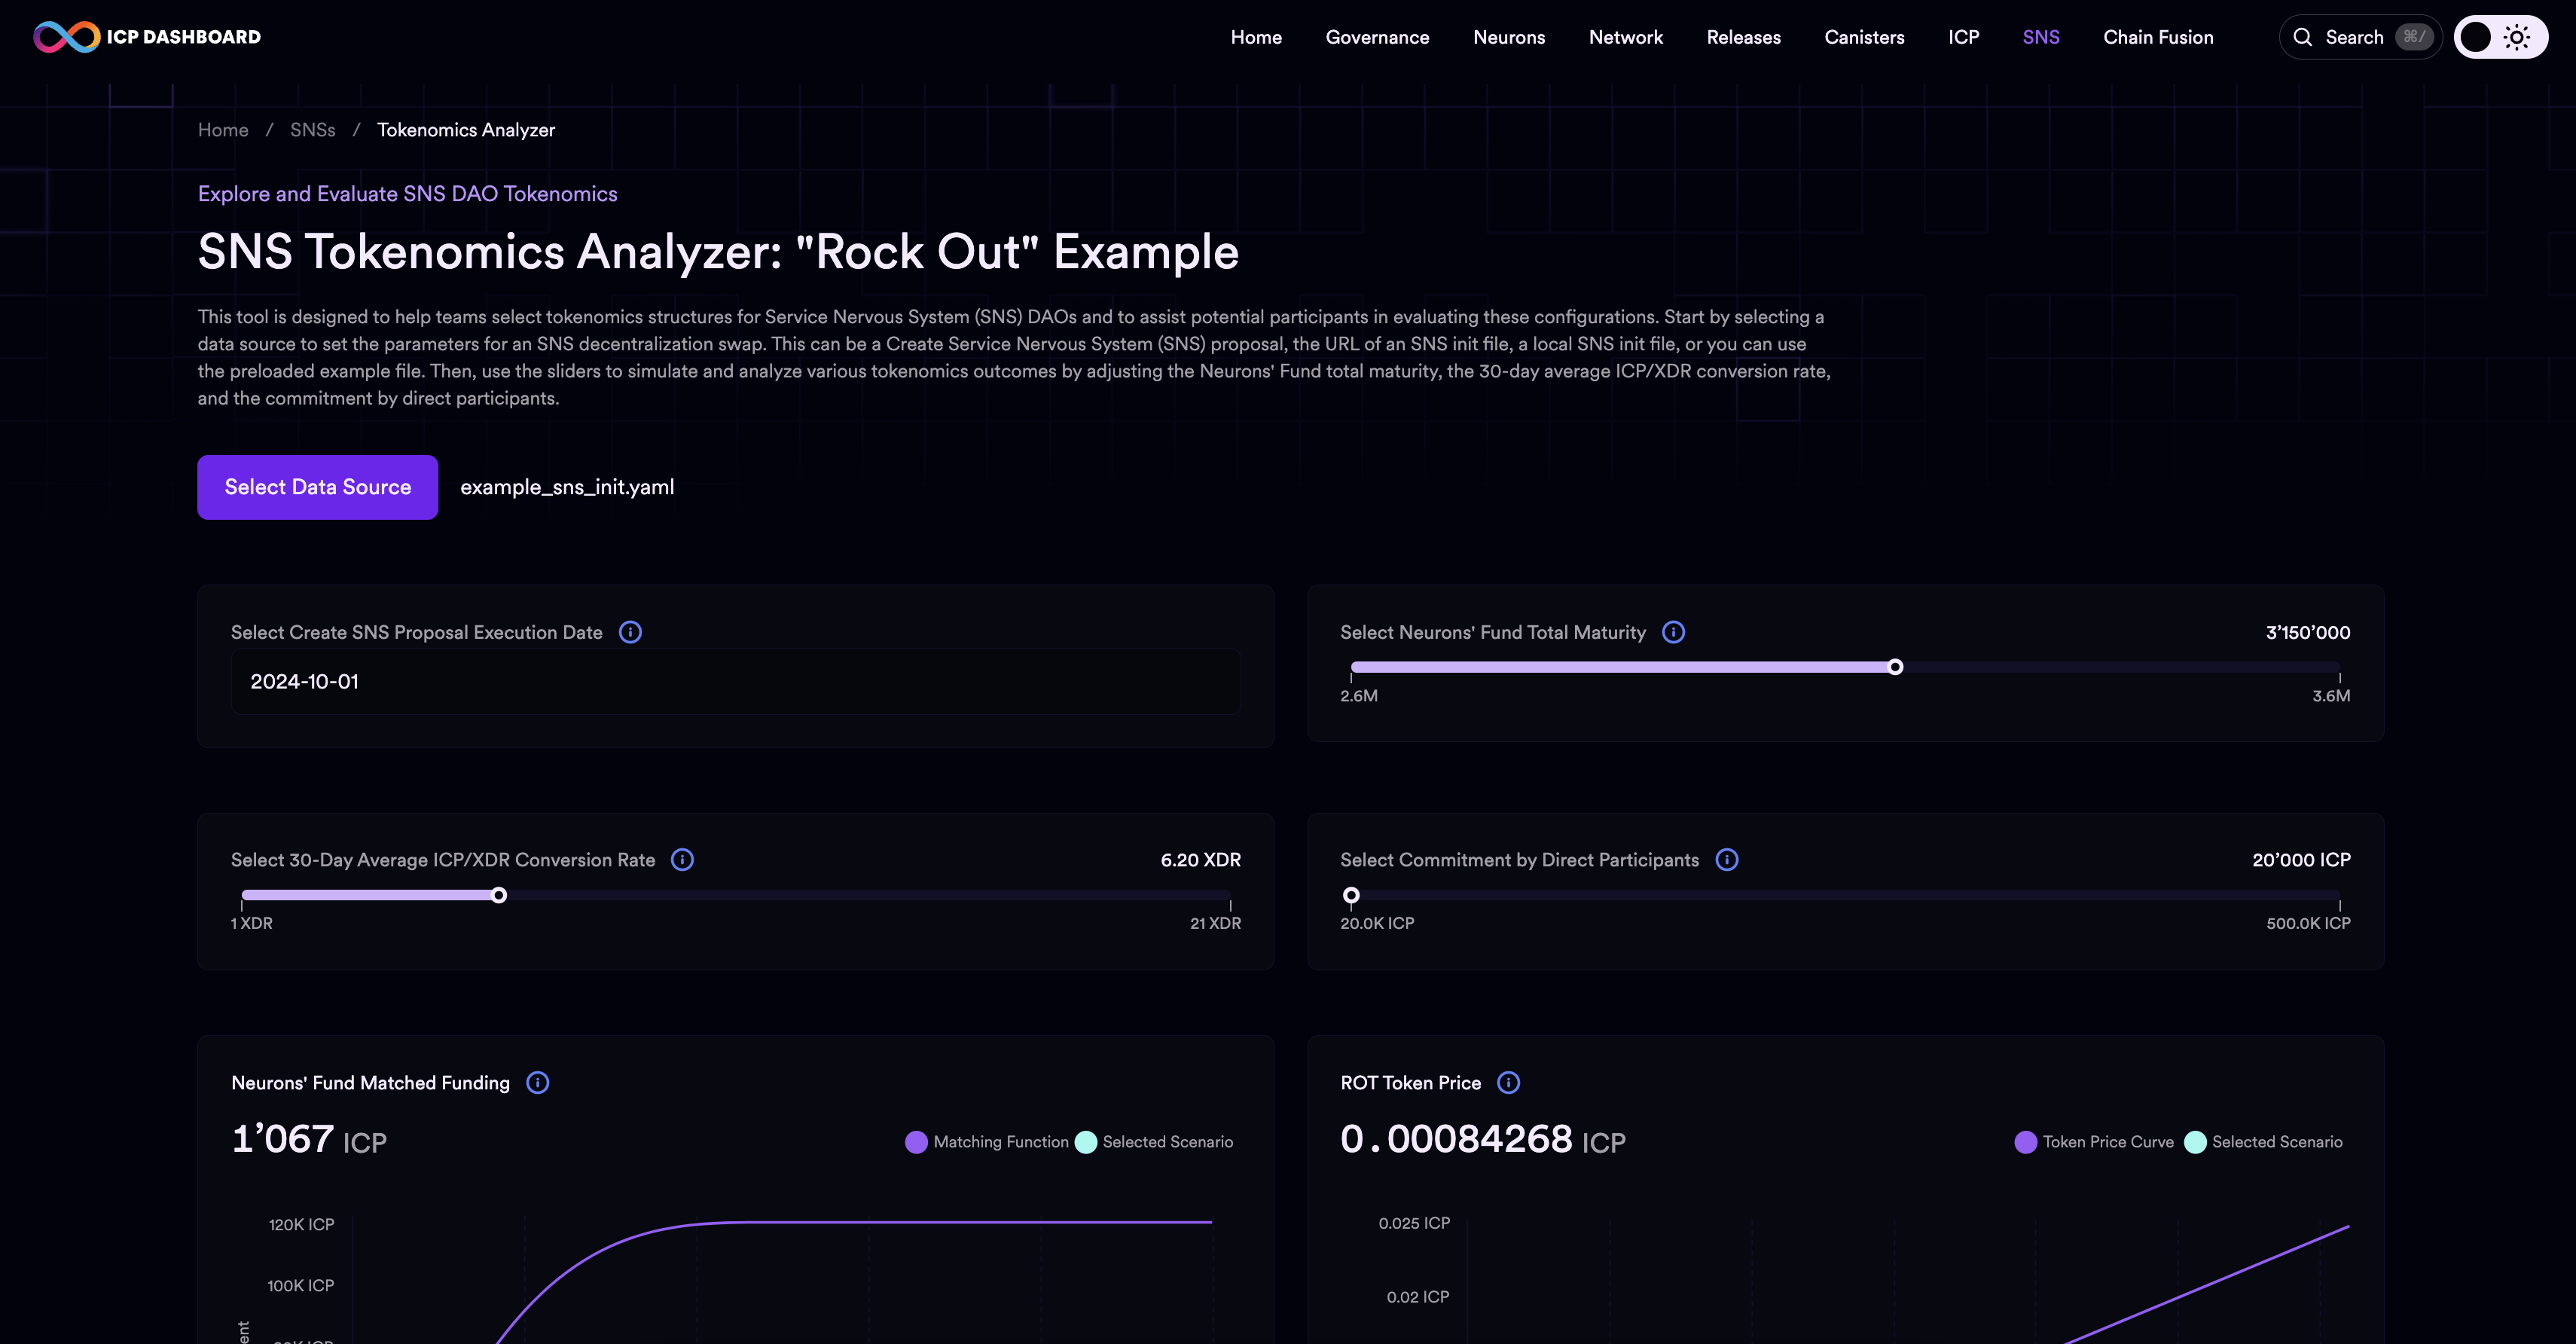This screenshot has height=1344, width=2576.
Task: Click the 1'067 ICP matched funding value
Action: 309,1139
